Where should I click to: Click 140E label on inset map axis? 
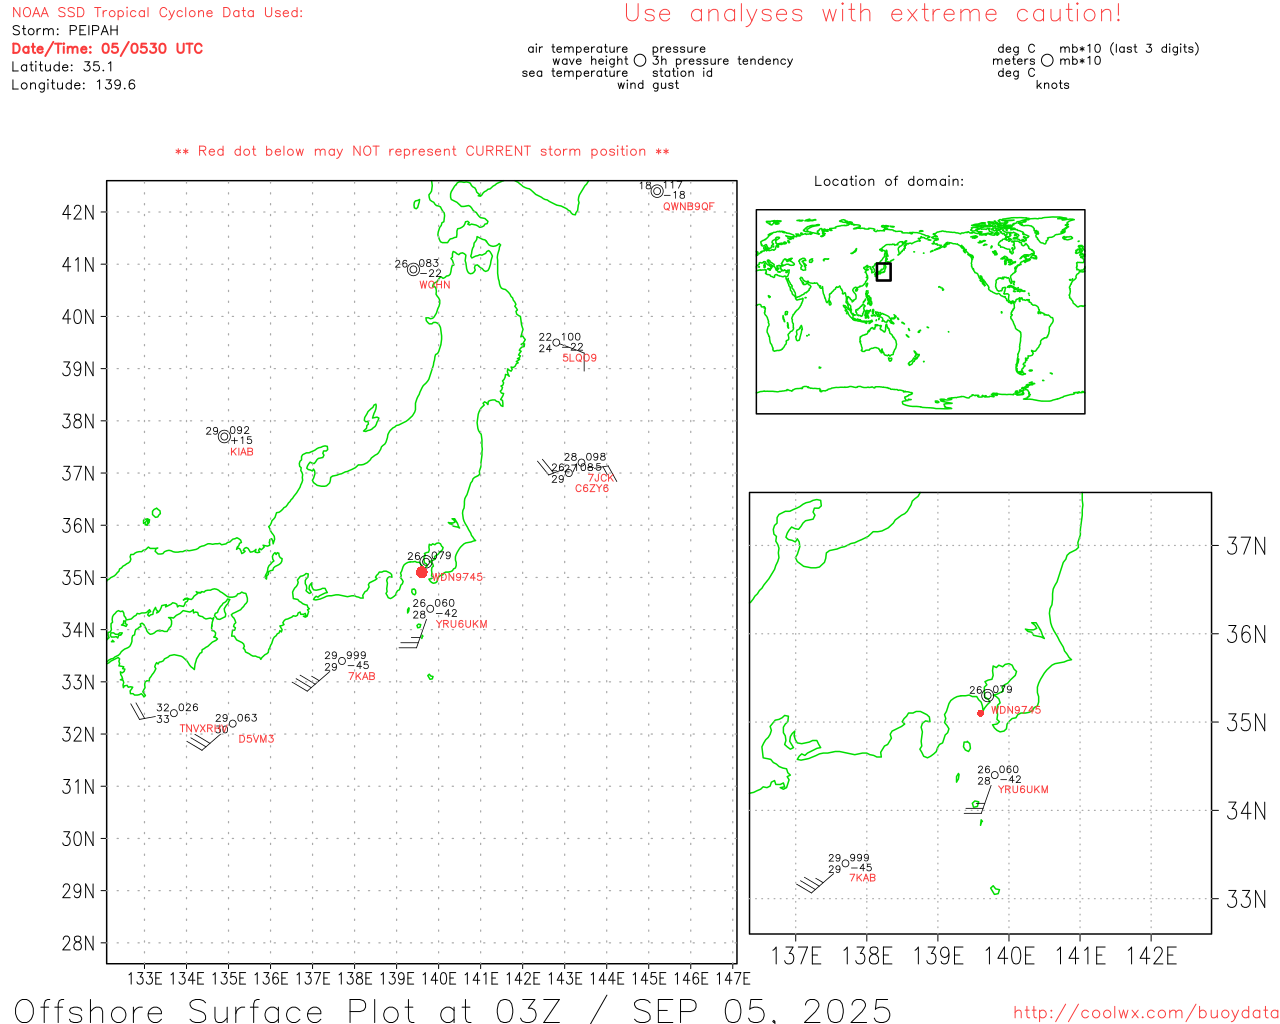1009,956
